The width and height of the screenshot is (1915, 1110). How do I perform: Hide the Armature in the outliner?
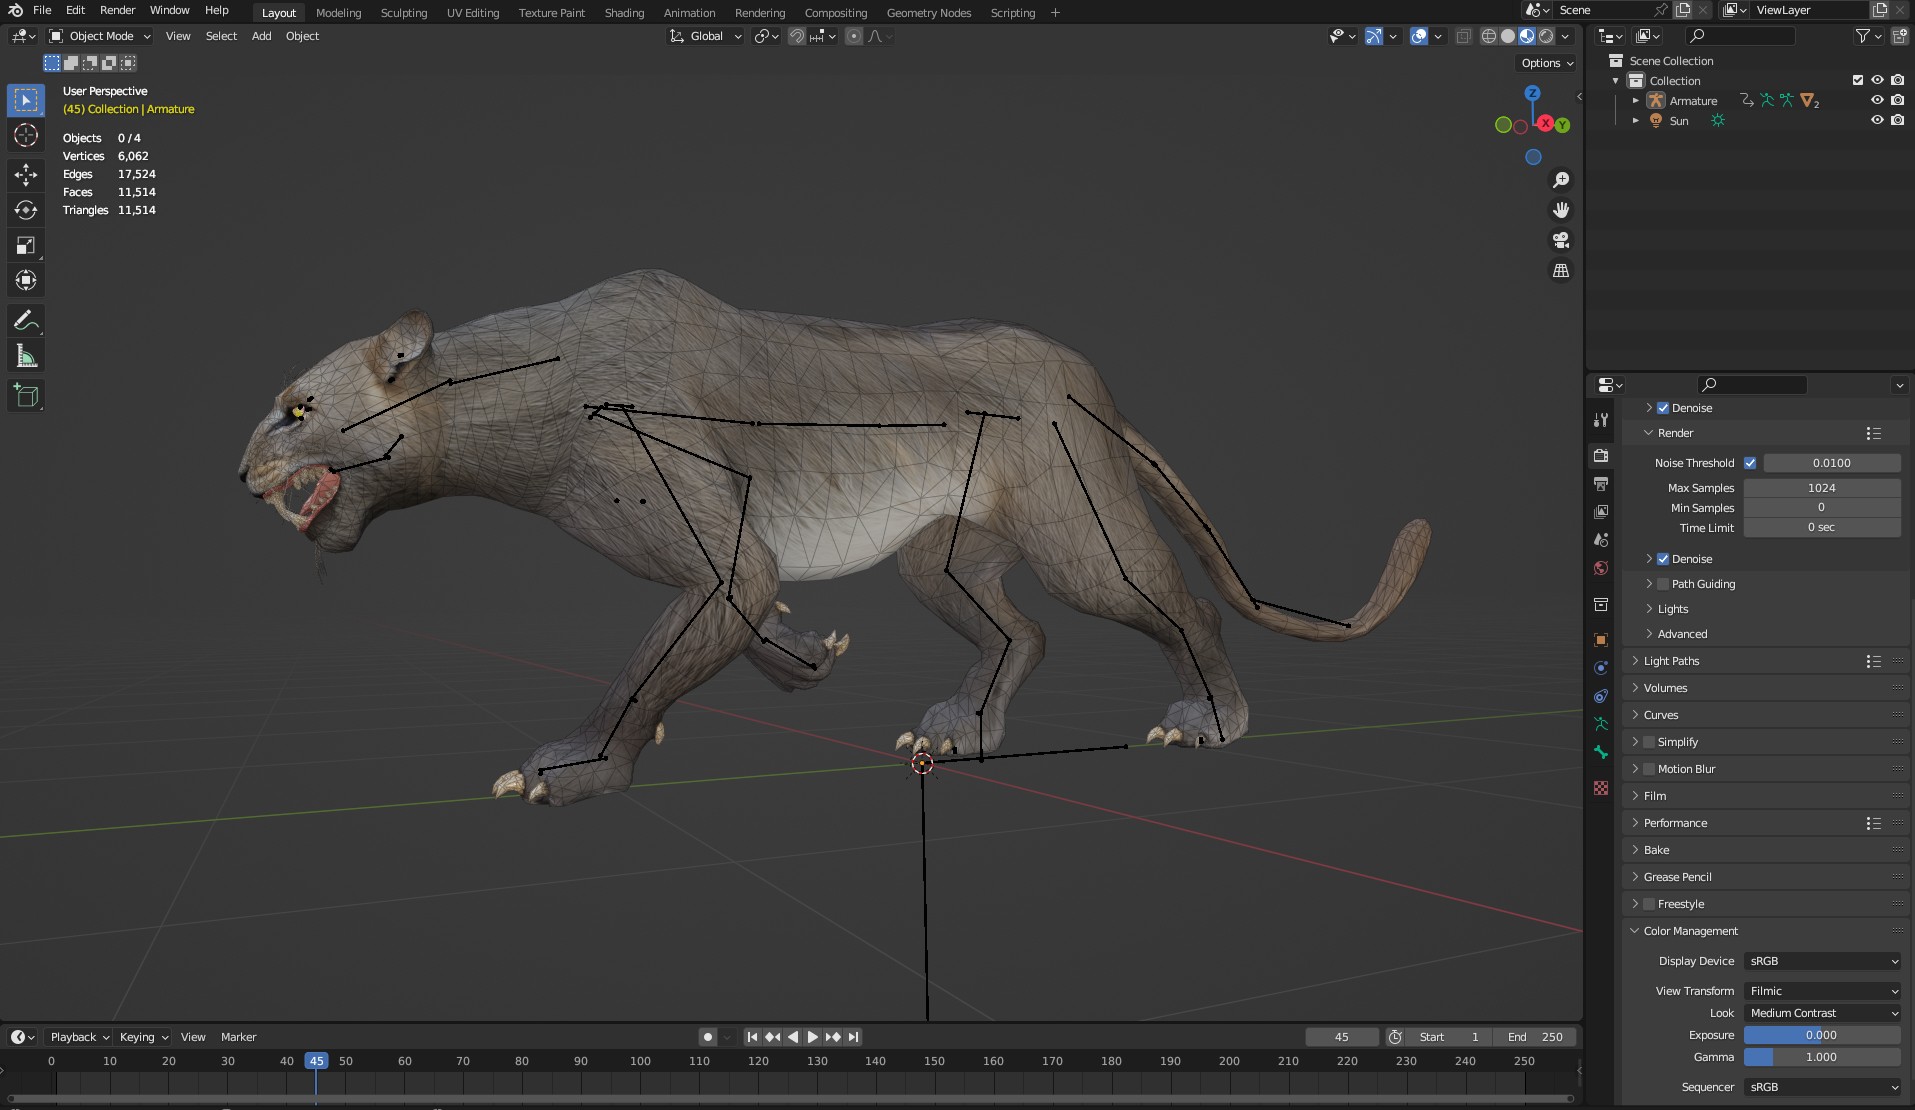[x=1877, y=100]
